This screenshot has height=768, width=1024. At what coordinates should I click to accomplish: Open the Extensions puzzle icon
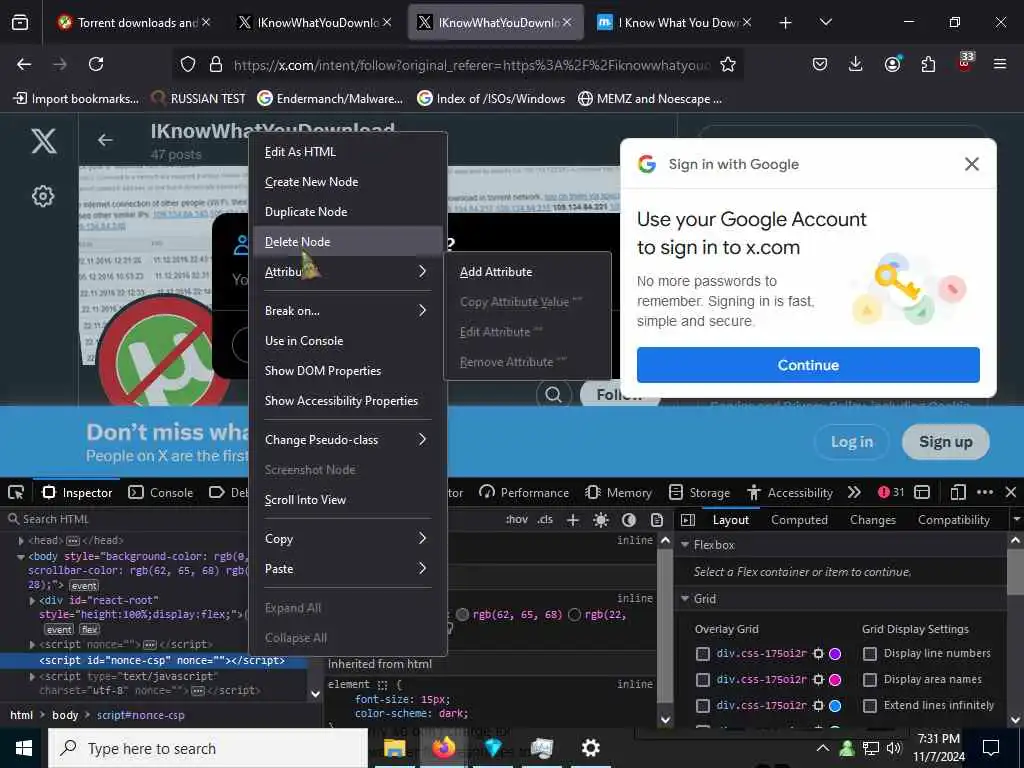tap(928, 64)
